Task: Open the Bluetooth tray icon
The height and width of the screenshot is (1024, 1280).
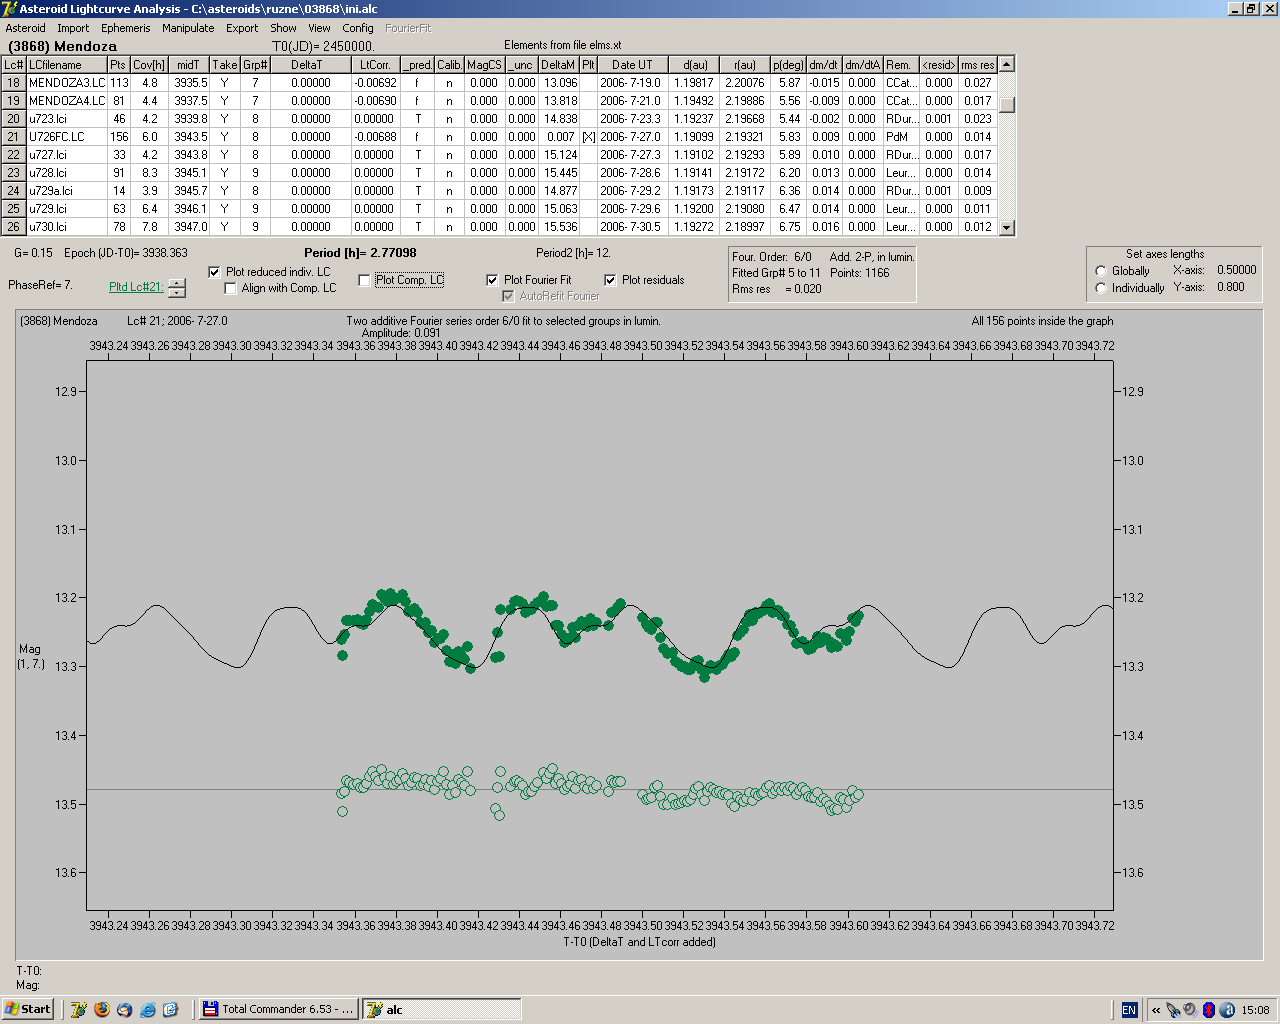Action: [1208, 1010]
